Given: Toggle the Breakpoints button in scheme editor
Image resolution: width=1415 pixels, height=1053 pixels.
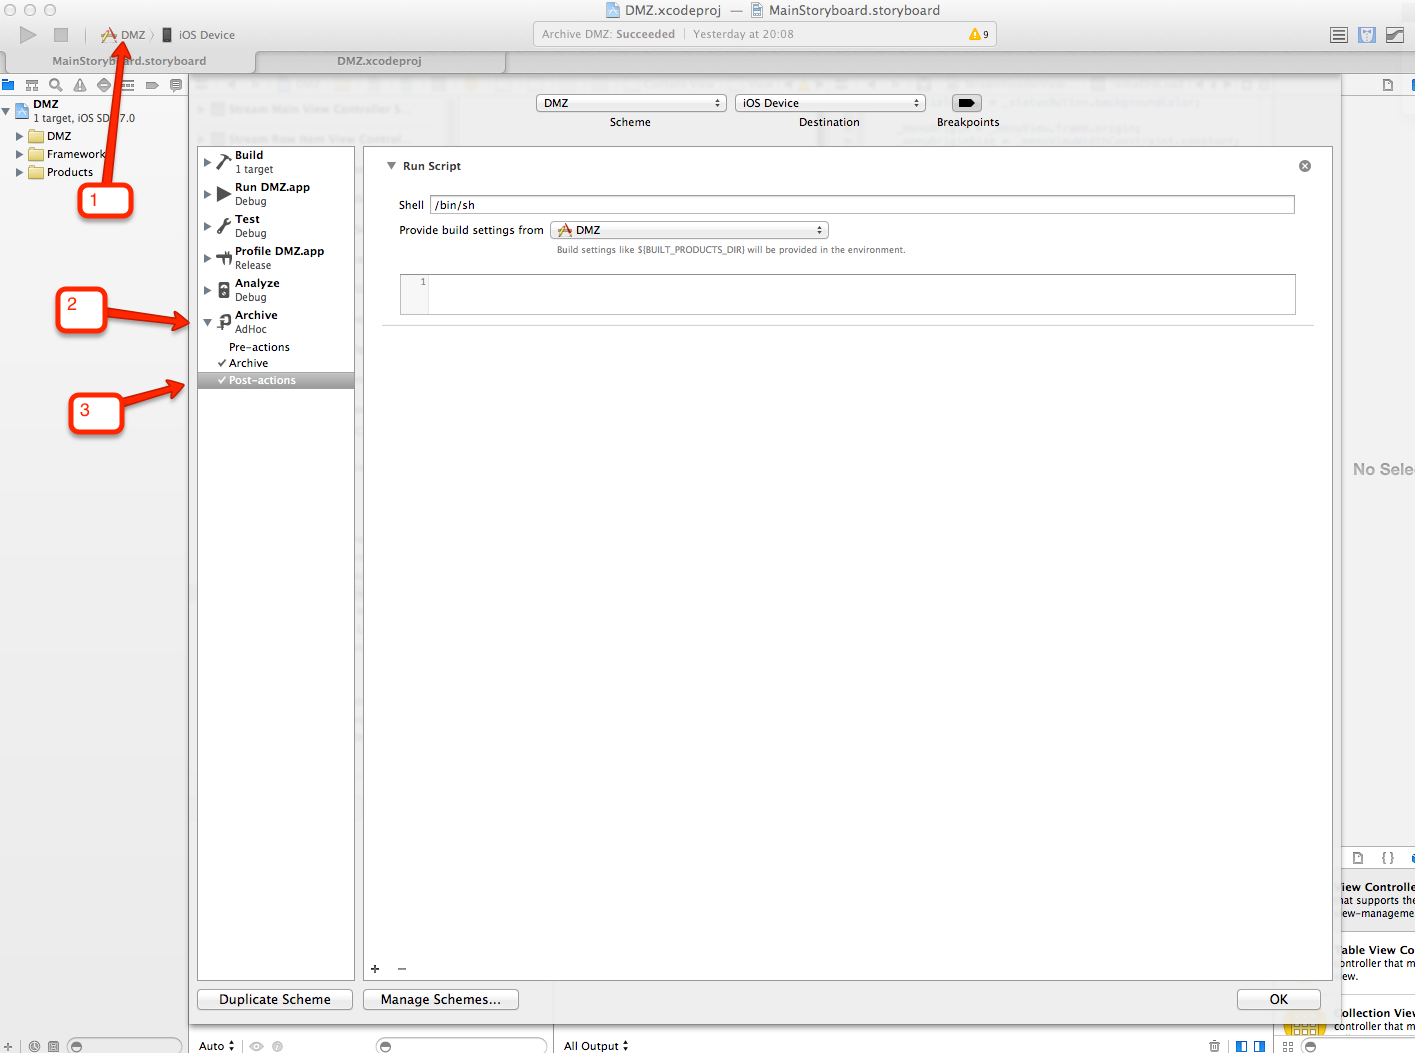Looking at the screenshot, I should pyautogui.click(x=966, y=103).
